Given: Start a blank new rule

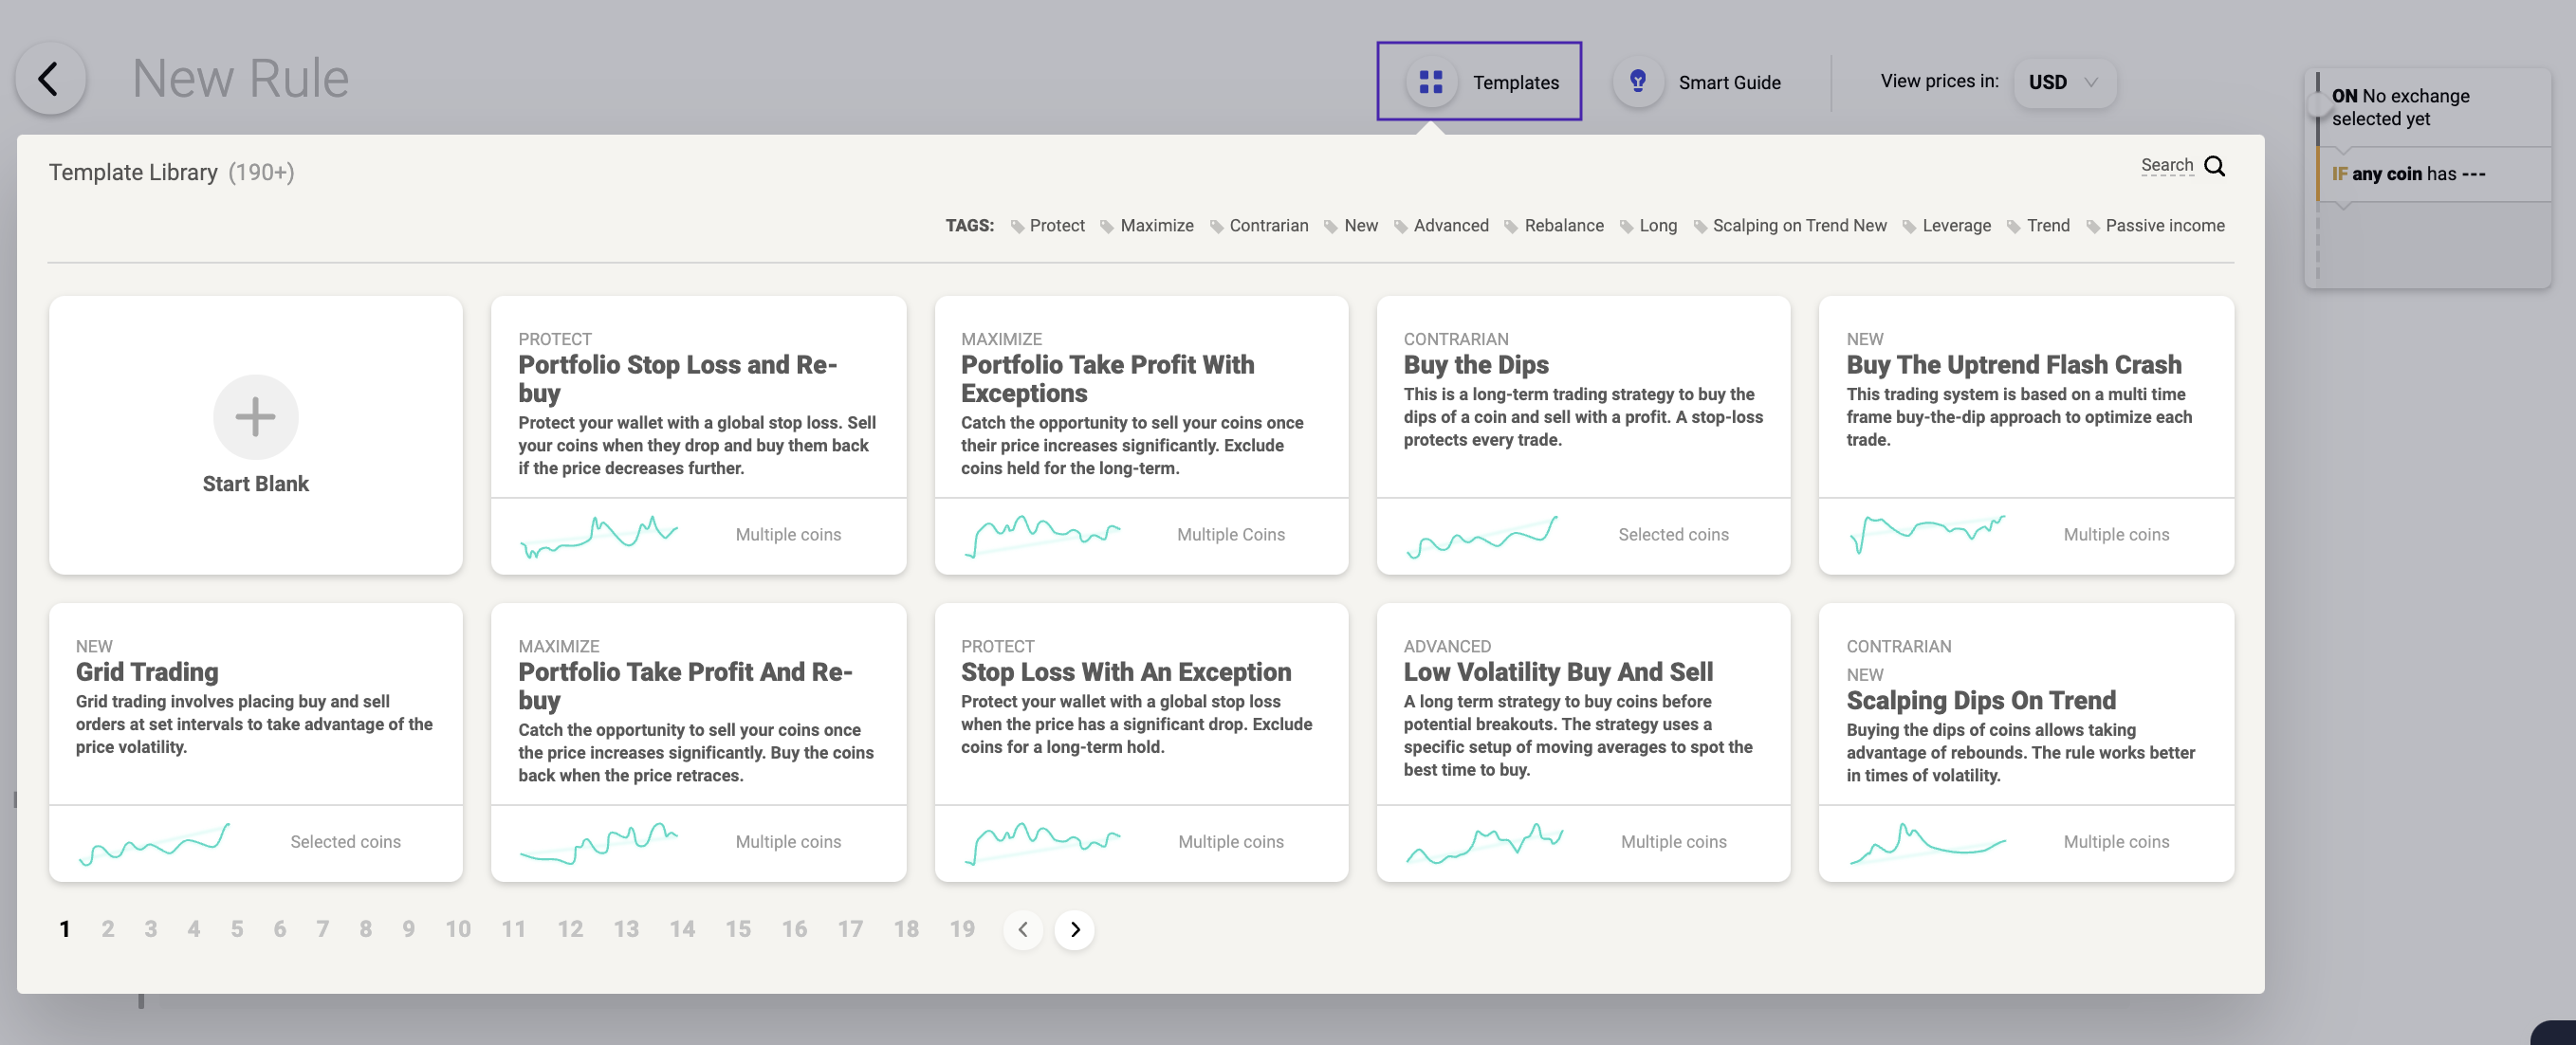Looking at the screenshot, I should click(256, 433).
